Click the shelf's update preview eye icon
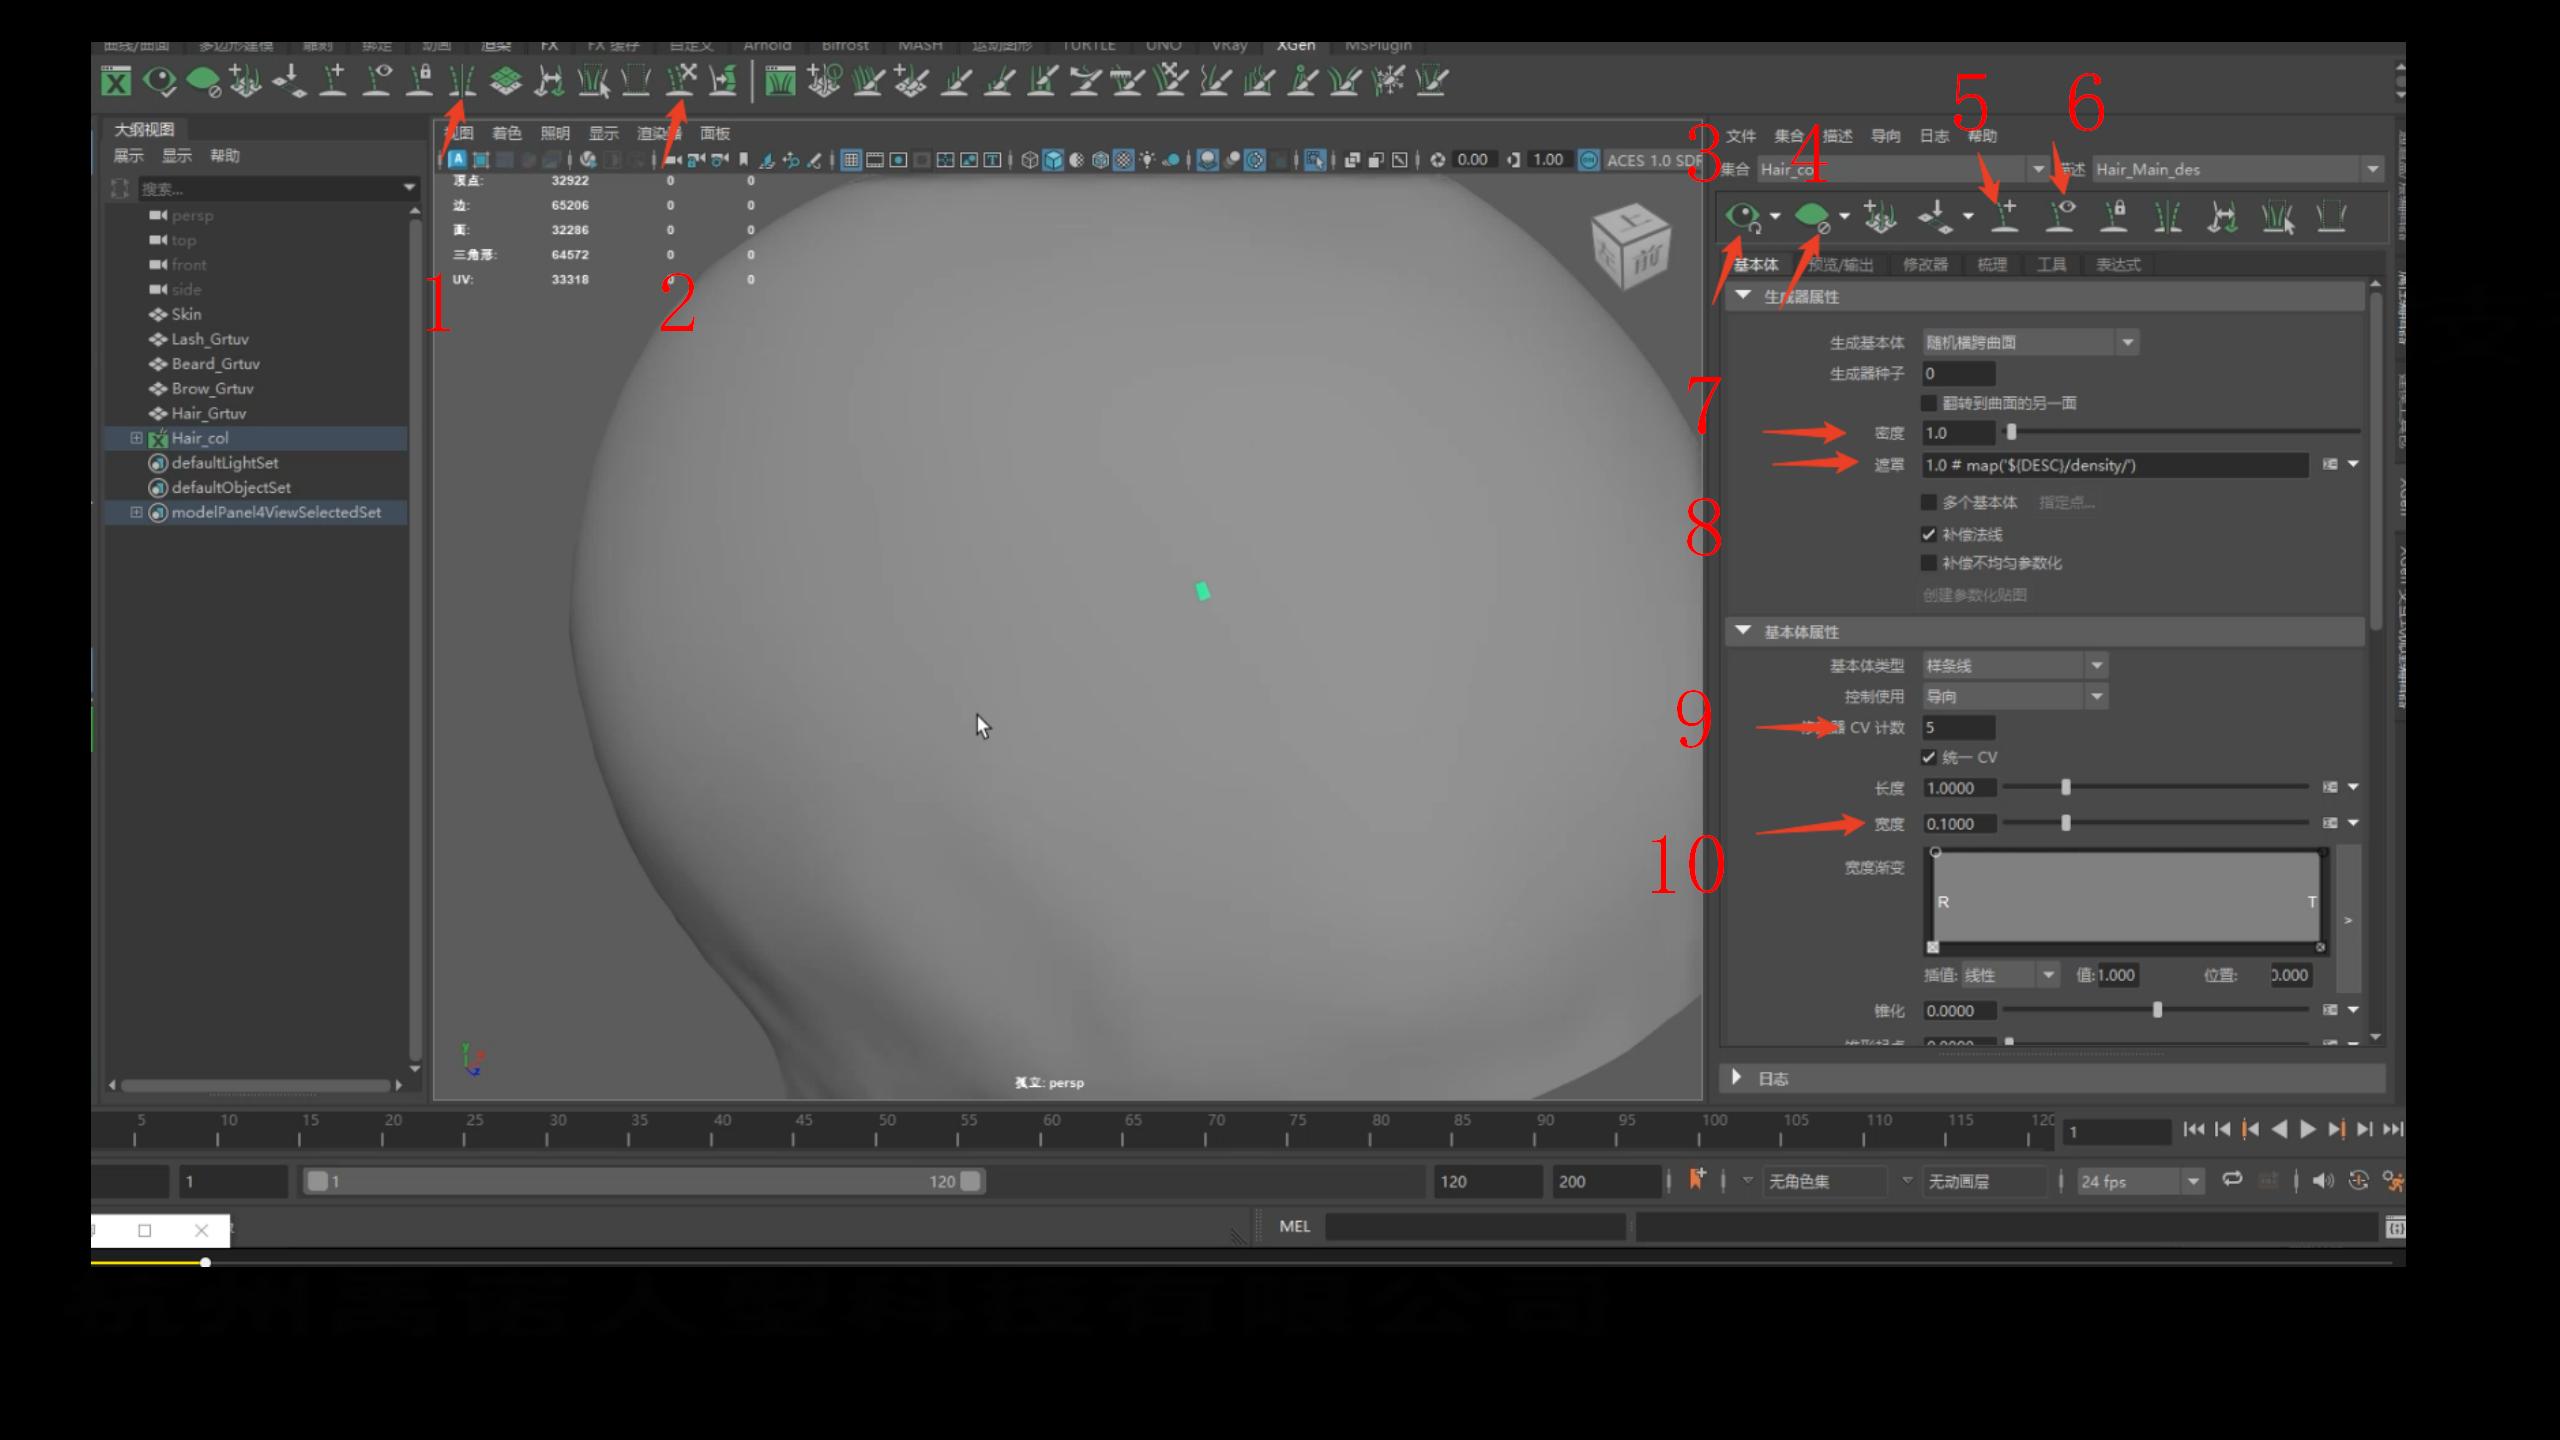The image size is (2560, 1440). click(159, 81)
